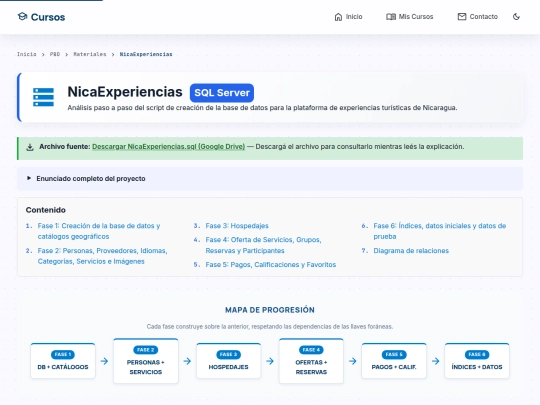The width and height of the screenshot is (540, 405).
Task: Jump to Fase 4: Oferta de Servicios
Action: (263, 245)
